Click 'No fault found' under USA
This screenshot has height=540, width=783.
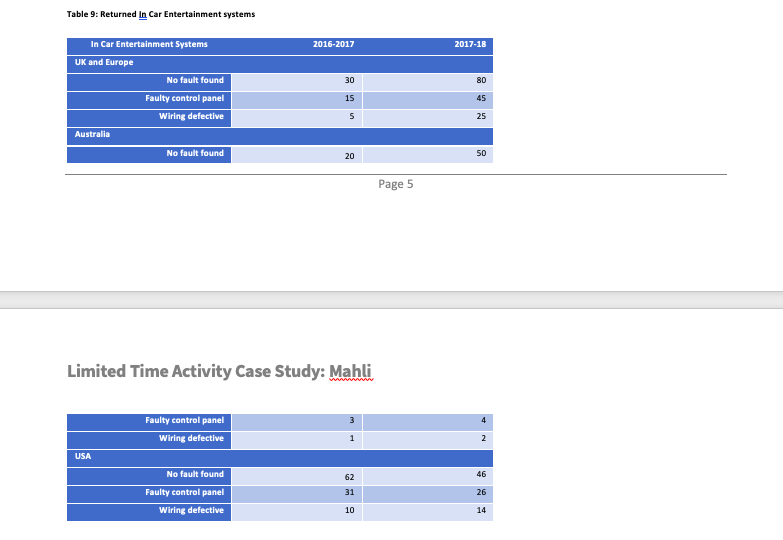tap(195, 475)
